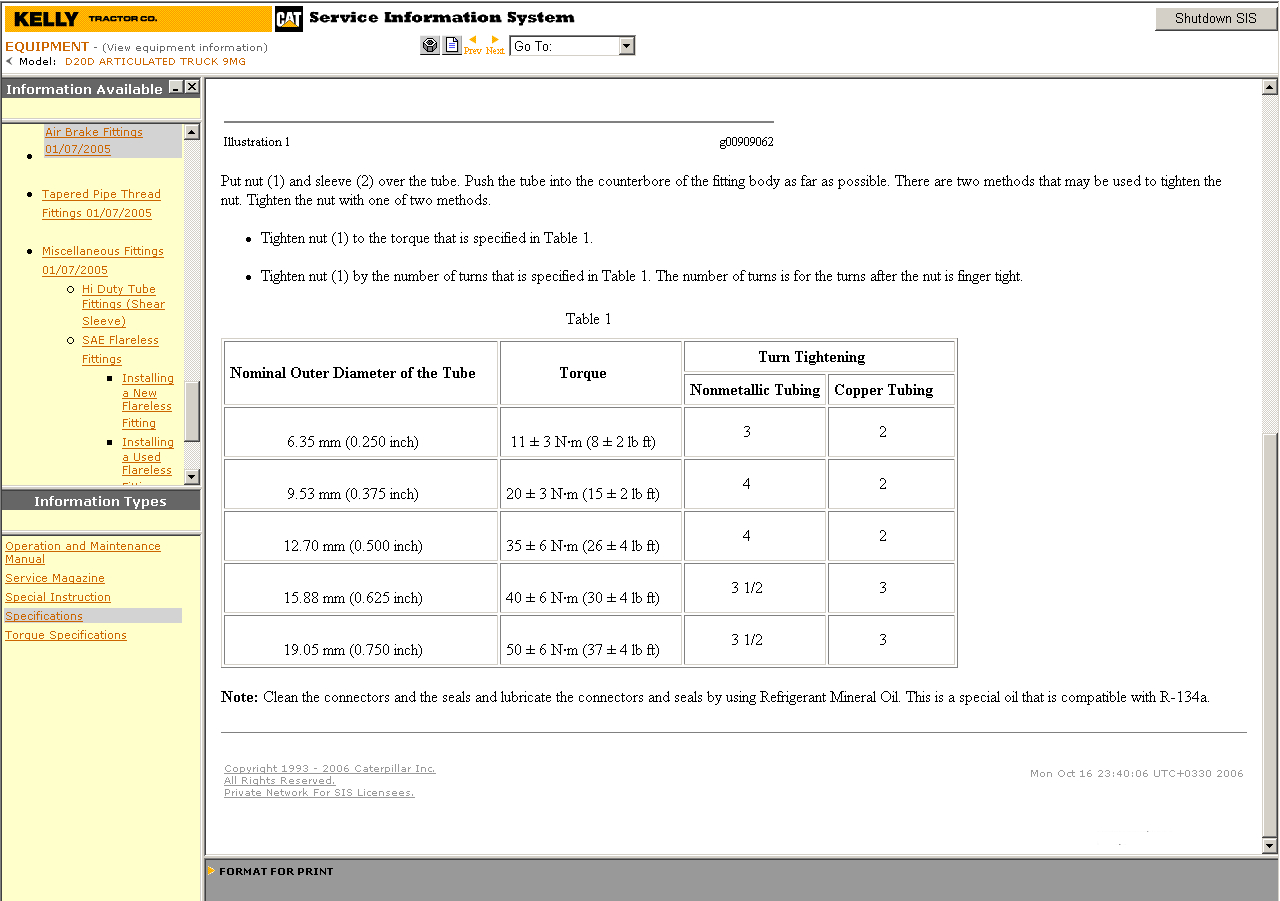Screen dimensions: 1280x901
Task: Click the arrow icon next to Format For Print
Action: click(x=212, y=871)
